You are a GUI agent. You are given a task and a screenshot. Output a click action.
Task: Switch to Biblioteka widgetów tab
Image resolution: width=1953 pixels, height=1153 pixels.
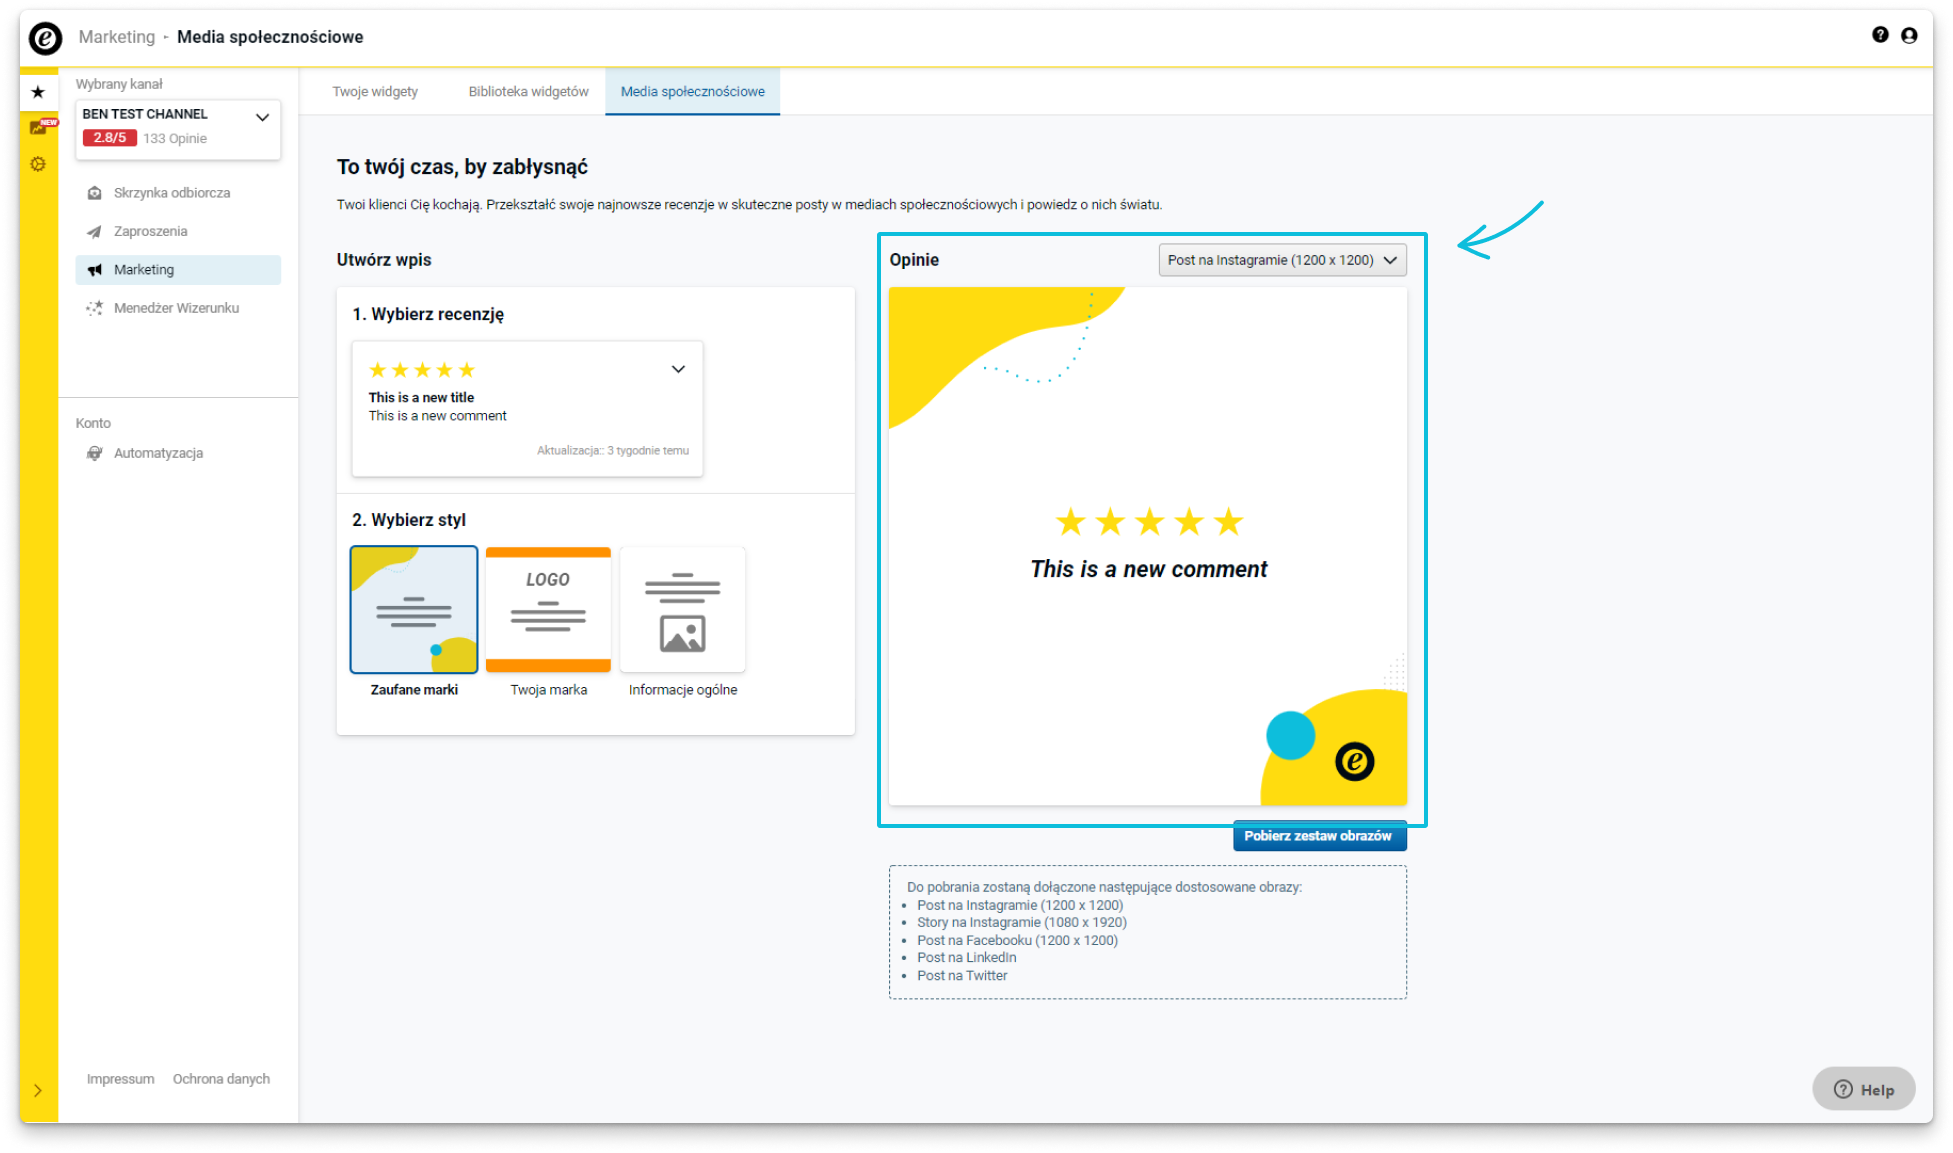pos(528,92)
